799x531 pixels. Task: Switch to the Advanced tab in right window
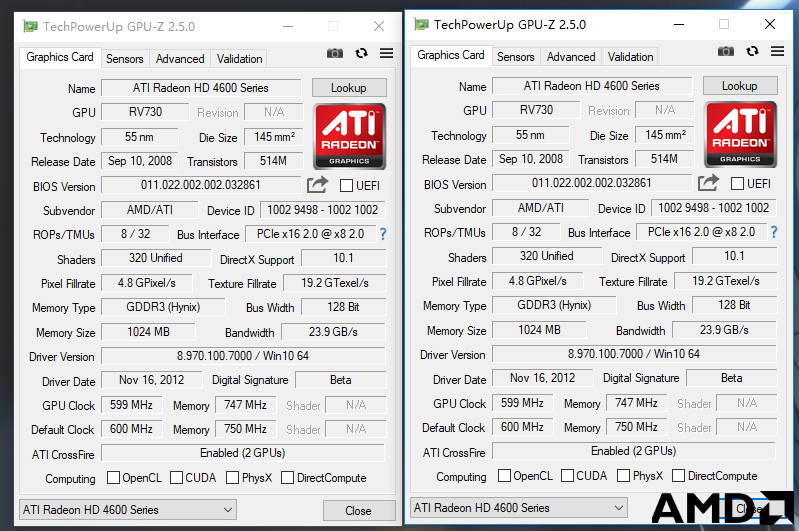[x=571, y=57]
